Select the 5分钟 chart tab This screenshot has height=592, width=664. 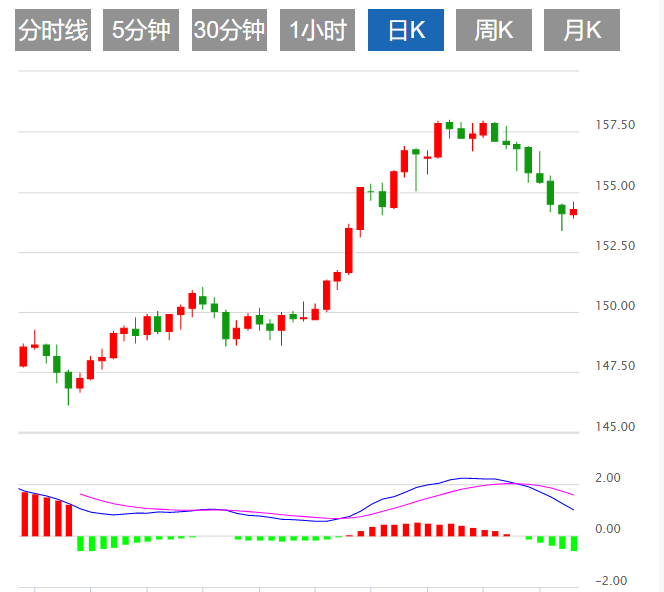(x=141, y=31)
